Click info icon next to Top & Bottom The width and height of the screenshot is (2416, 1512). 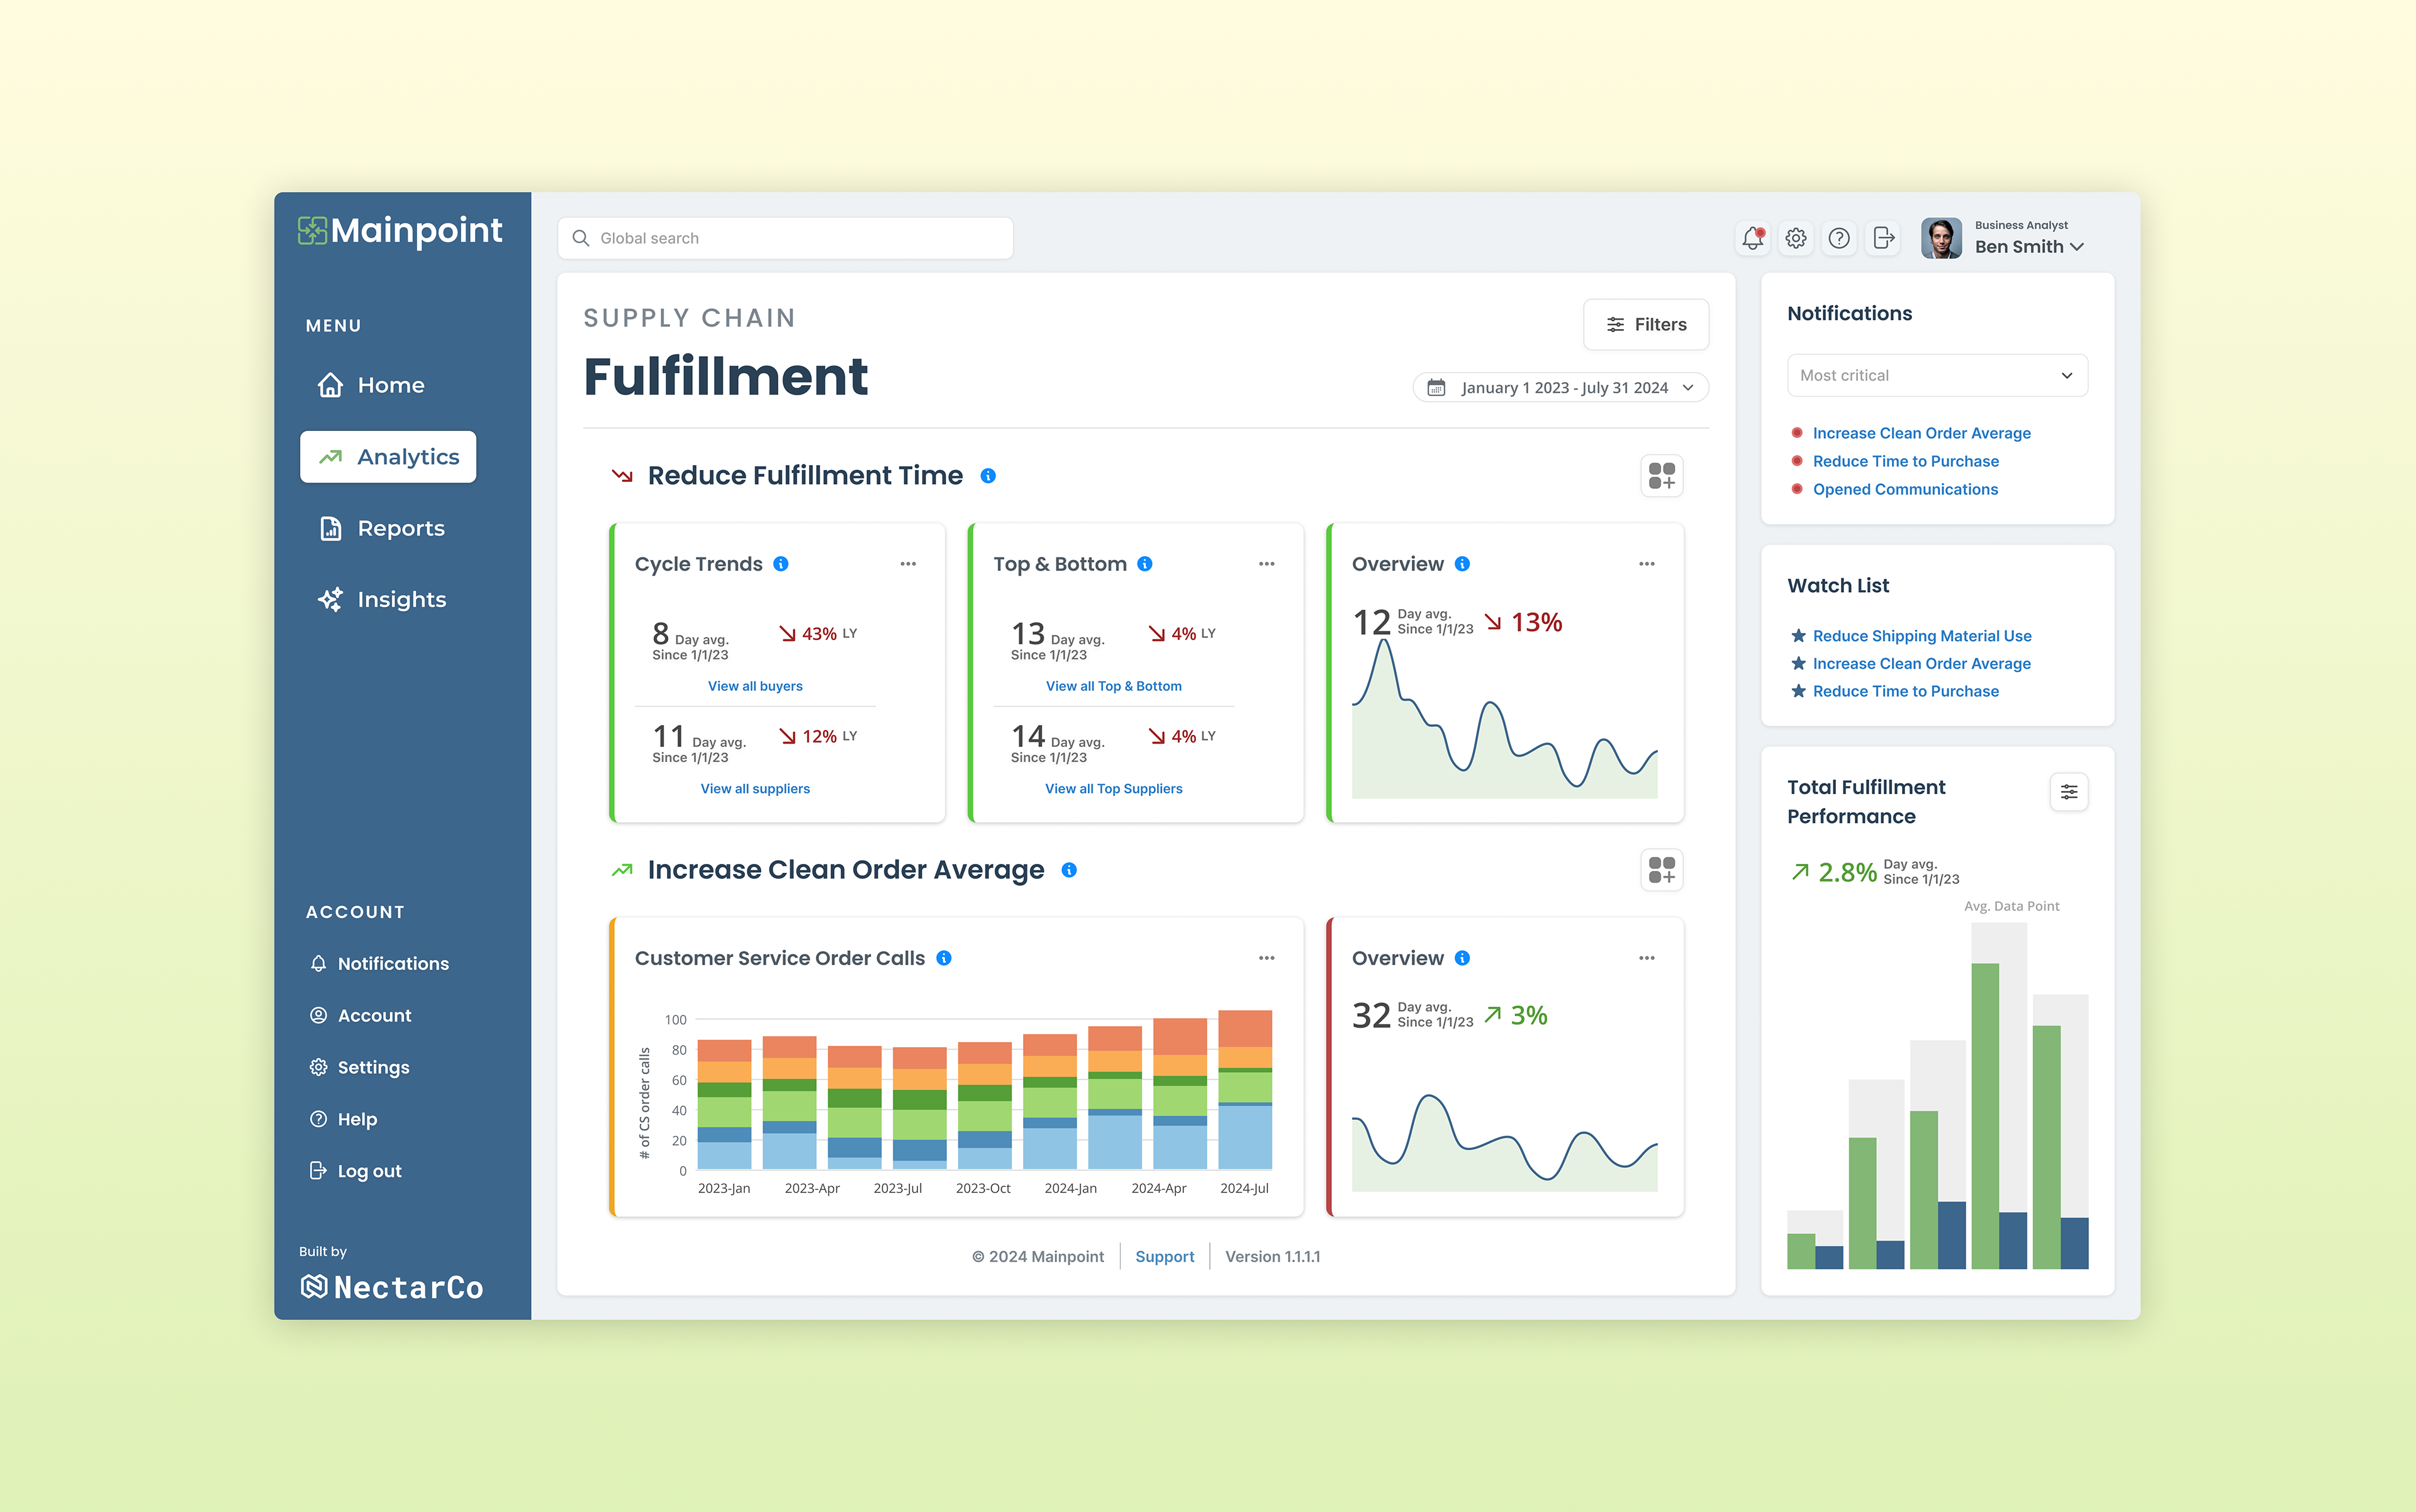pos(1145,564)
